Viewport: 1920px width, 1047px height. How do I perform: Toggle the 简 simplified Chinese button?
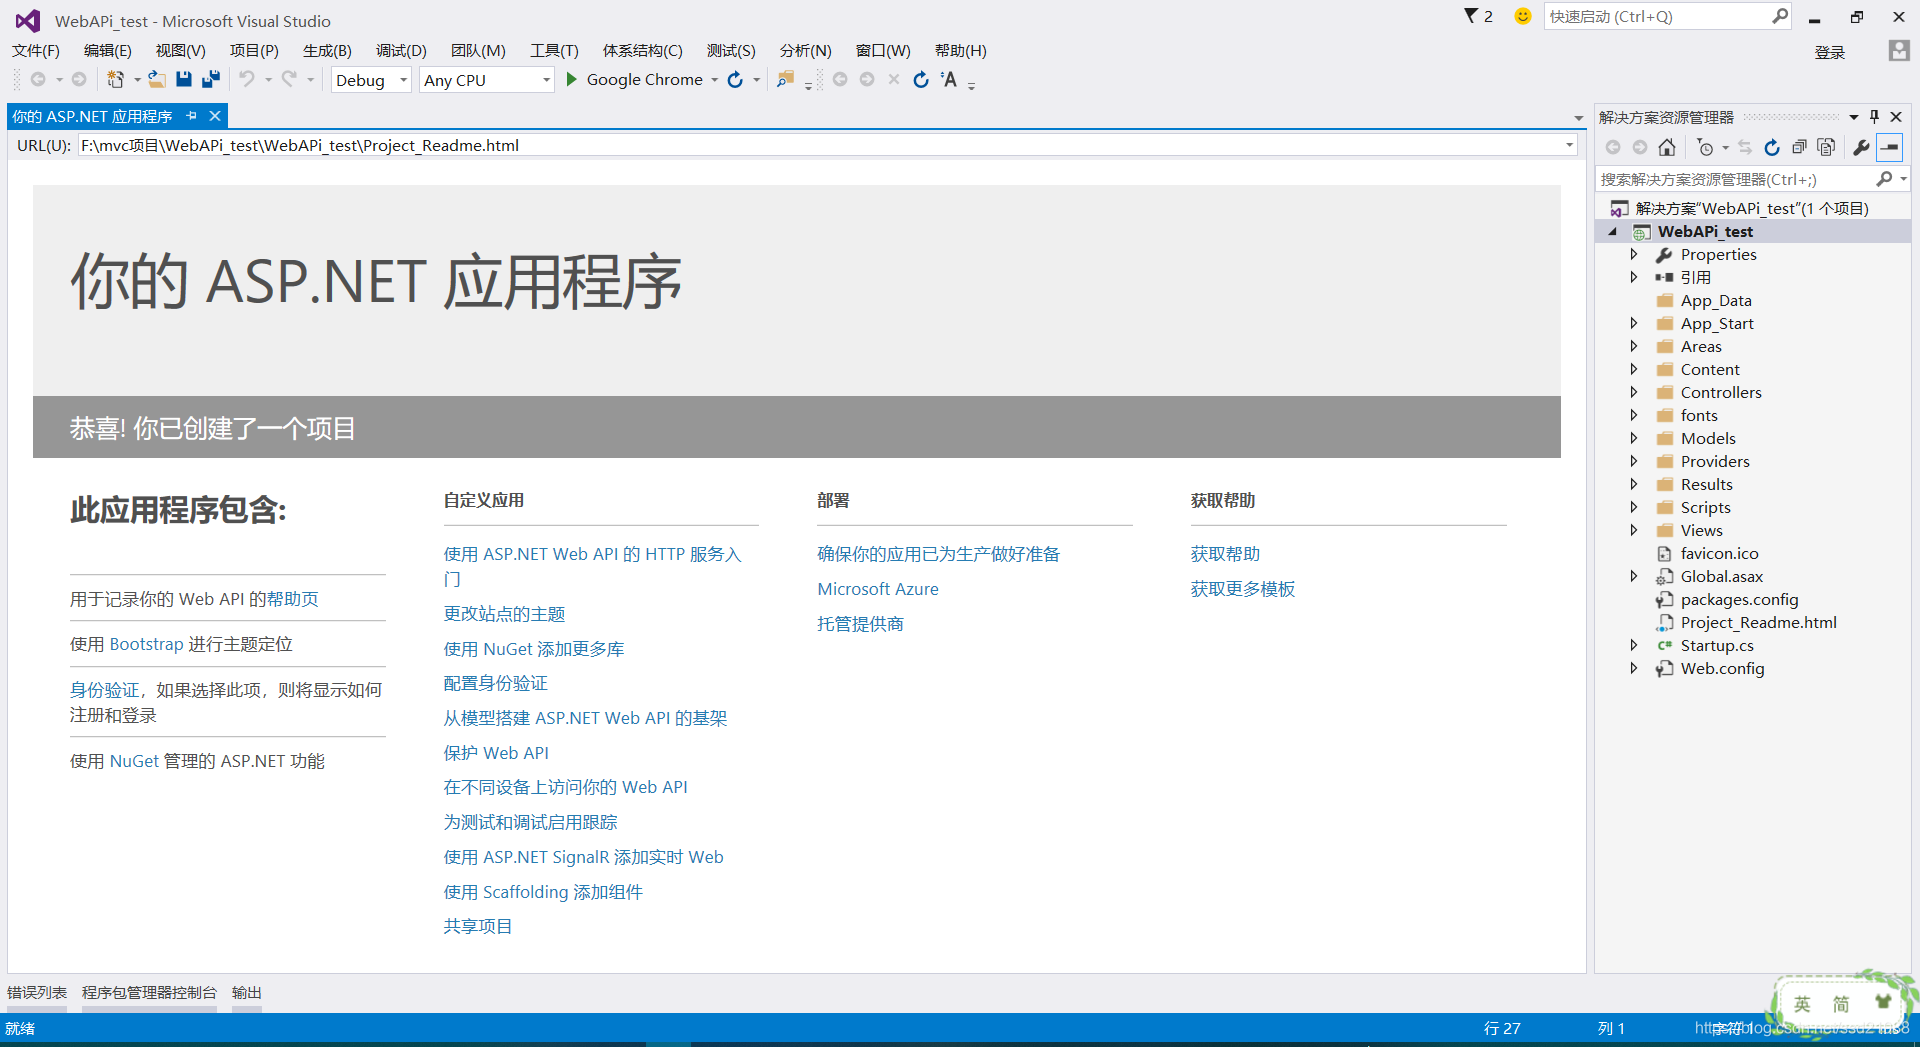point(1841,1004)
